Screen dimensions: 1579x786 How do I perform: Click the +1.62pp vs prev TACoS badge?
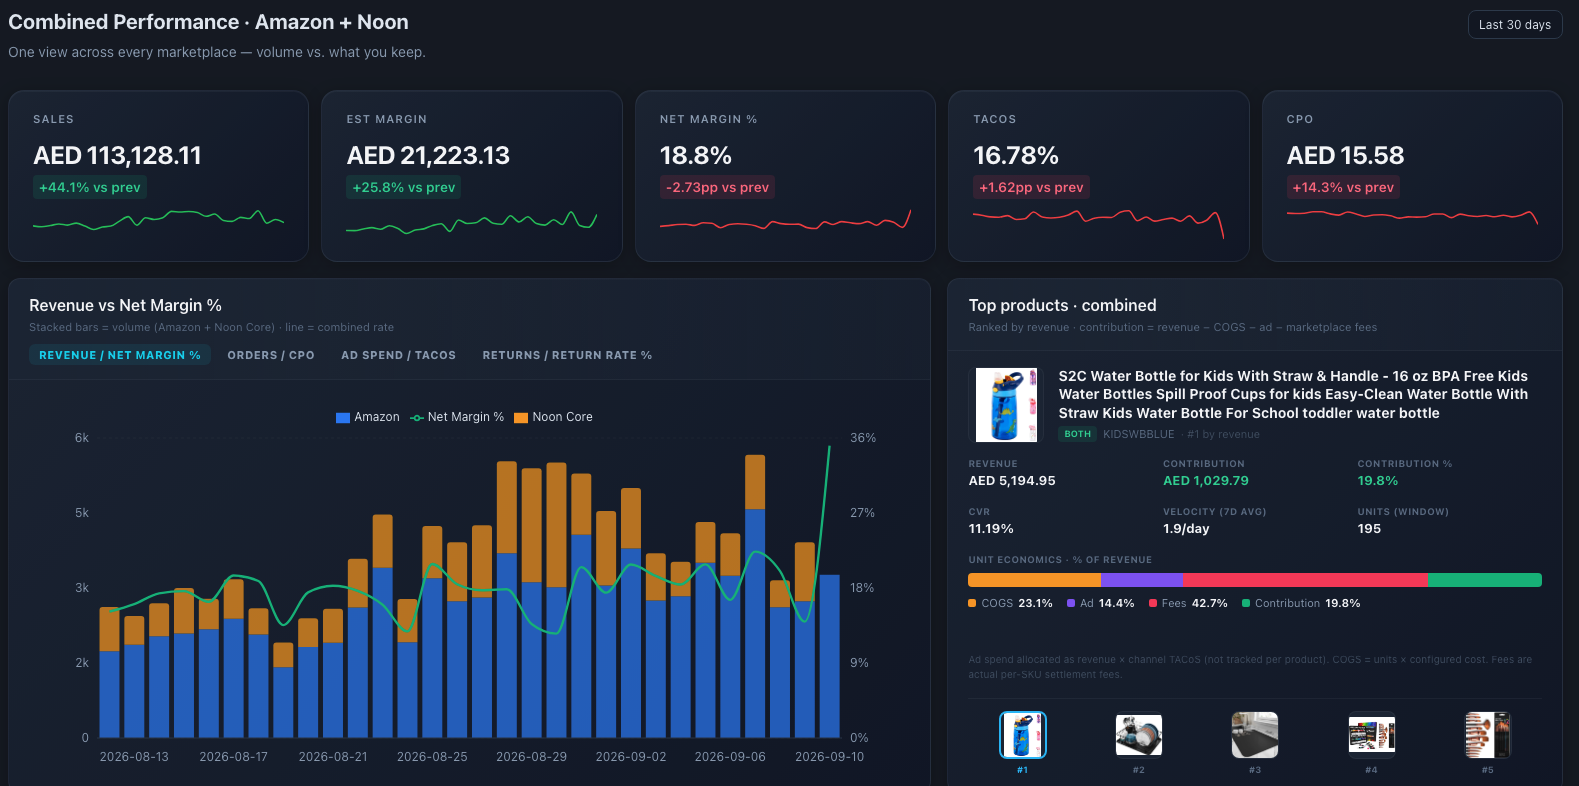click(x=1031, y=187)
